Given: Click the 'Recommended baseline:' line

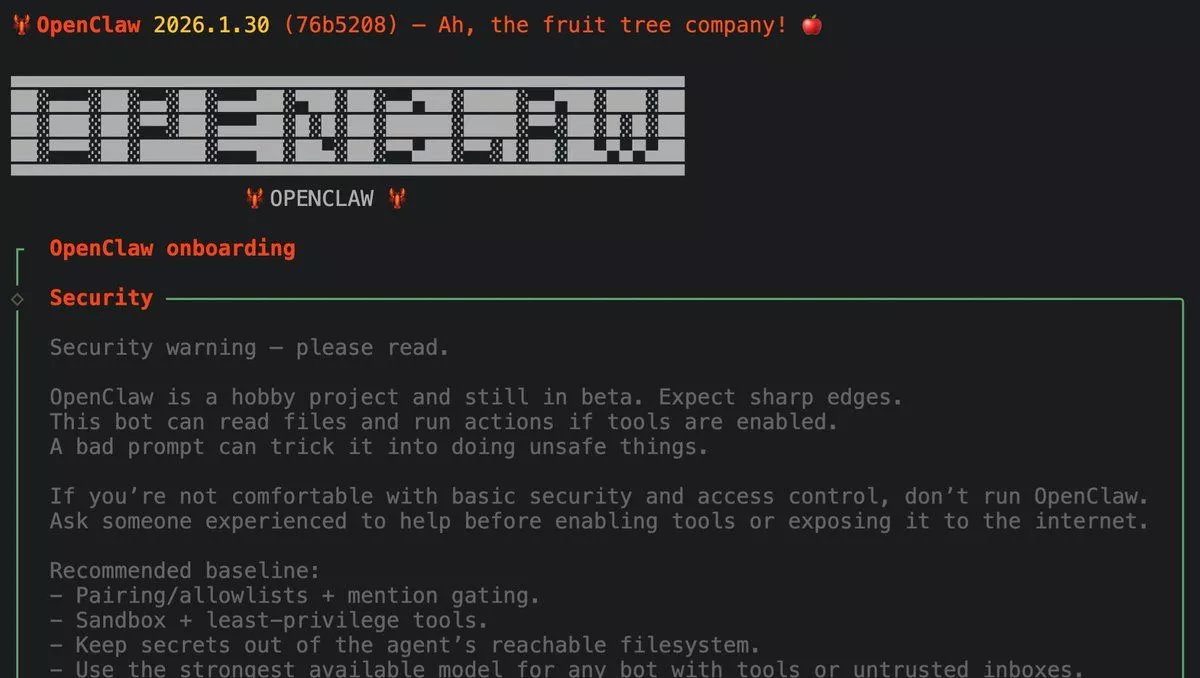Looking at the screenshot, I should (185, 571).
